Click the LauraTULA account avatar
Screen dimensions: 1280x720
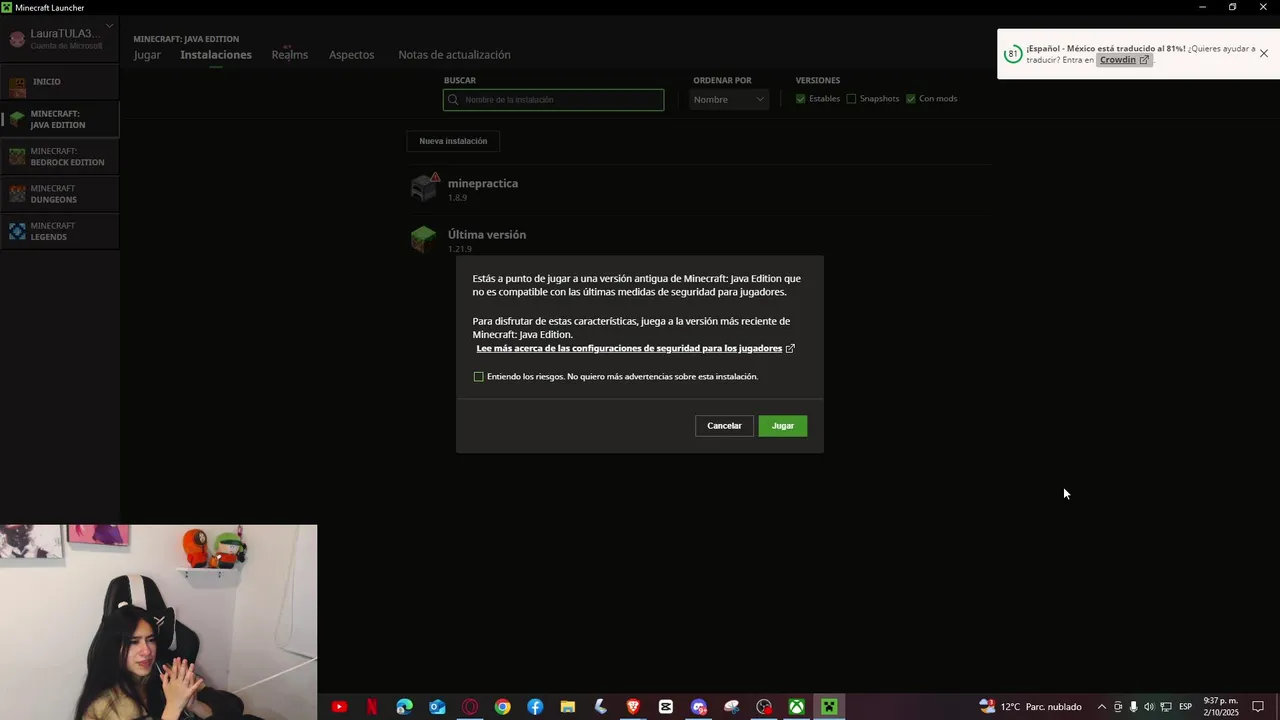point(17,39)
